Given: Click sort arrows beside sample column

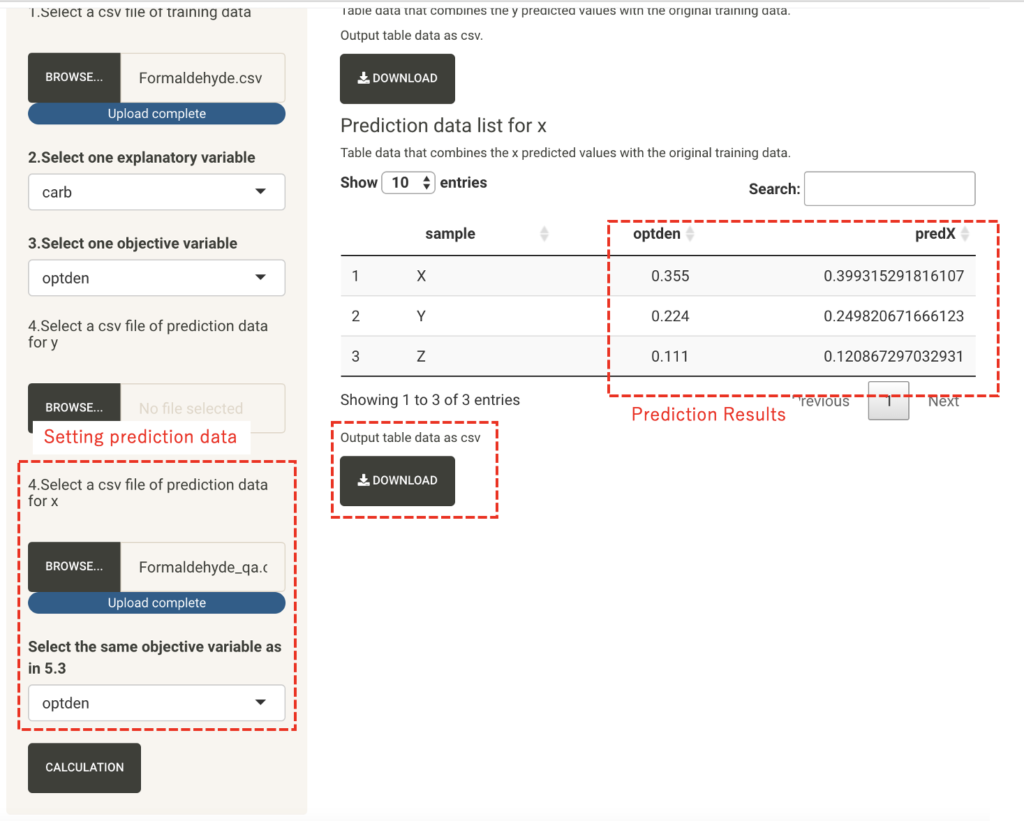Looking at the screenshot, I should click(544, 234).
